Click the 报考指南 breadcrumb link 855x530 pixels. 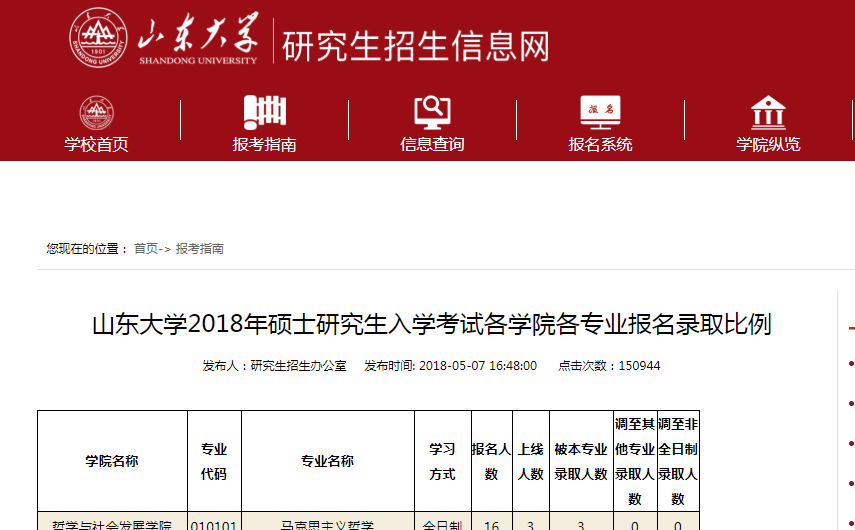pyautogui.click(x=200, y=249)
